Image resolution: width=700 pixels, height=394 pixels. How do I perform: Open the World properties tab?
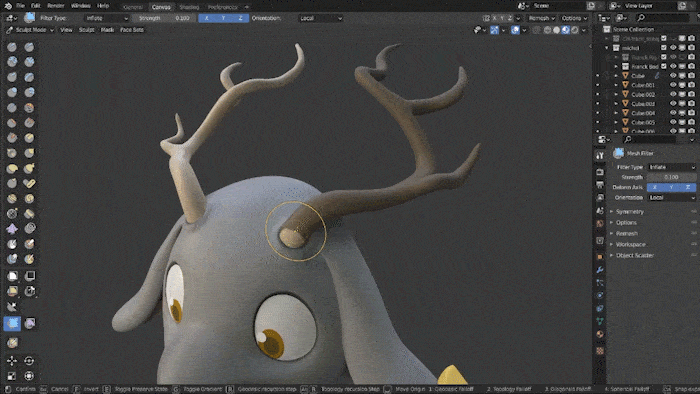point(600,223)
